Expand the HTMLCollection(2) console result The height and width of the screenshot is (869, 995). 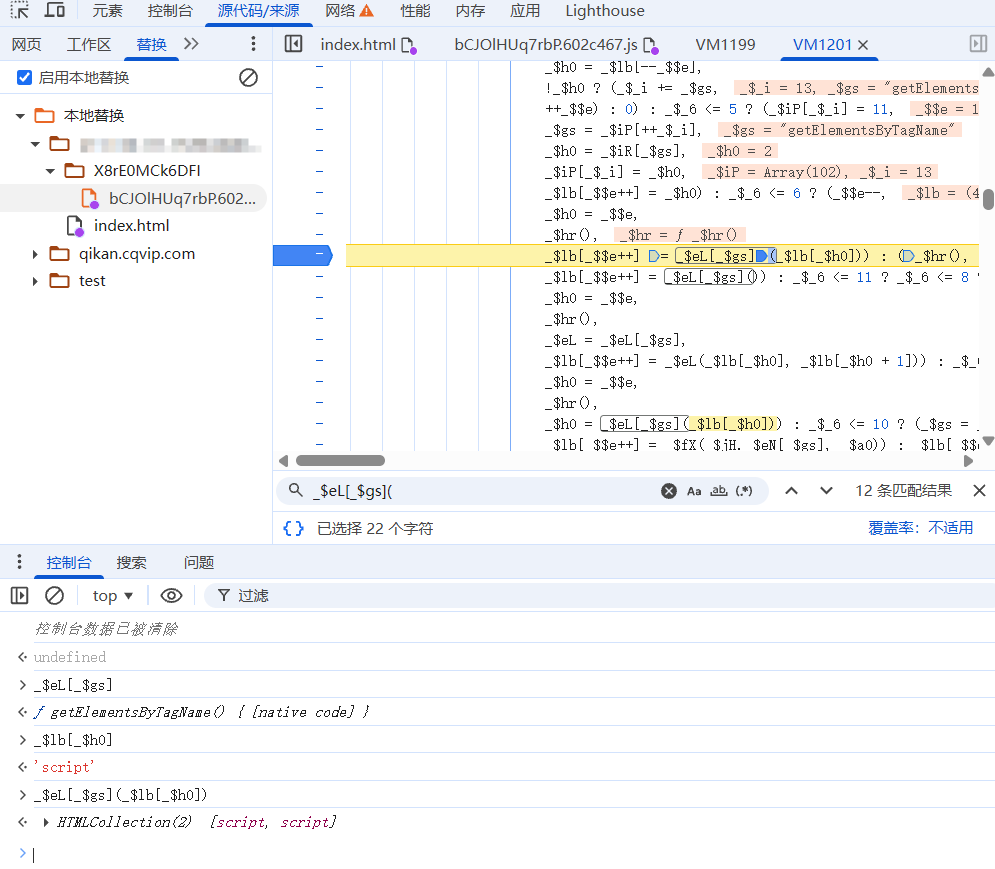[x=45, y=822]
